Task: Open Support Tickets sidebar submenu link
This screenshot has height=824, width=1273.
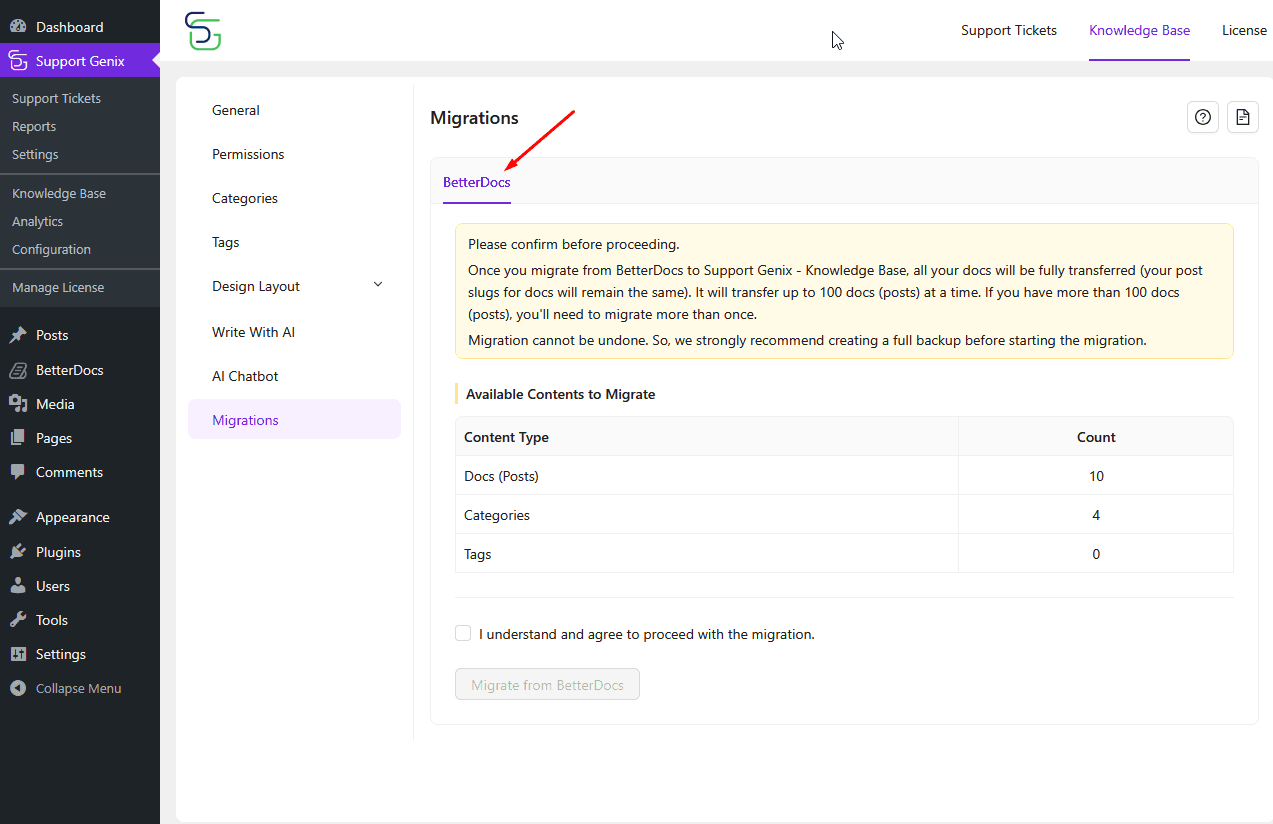Action: click(56, 98)
